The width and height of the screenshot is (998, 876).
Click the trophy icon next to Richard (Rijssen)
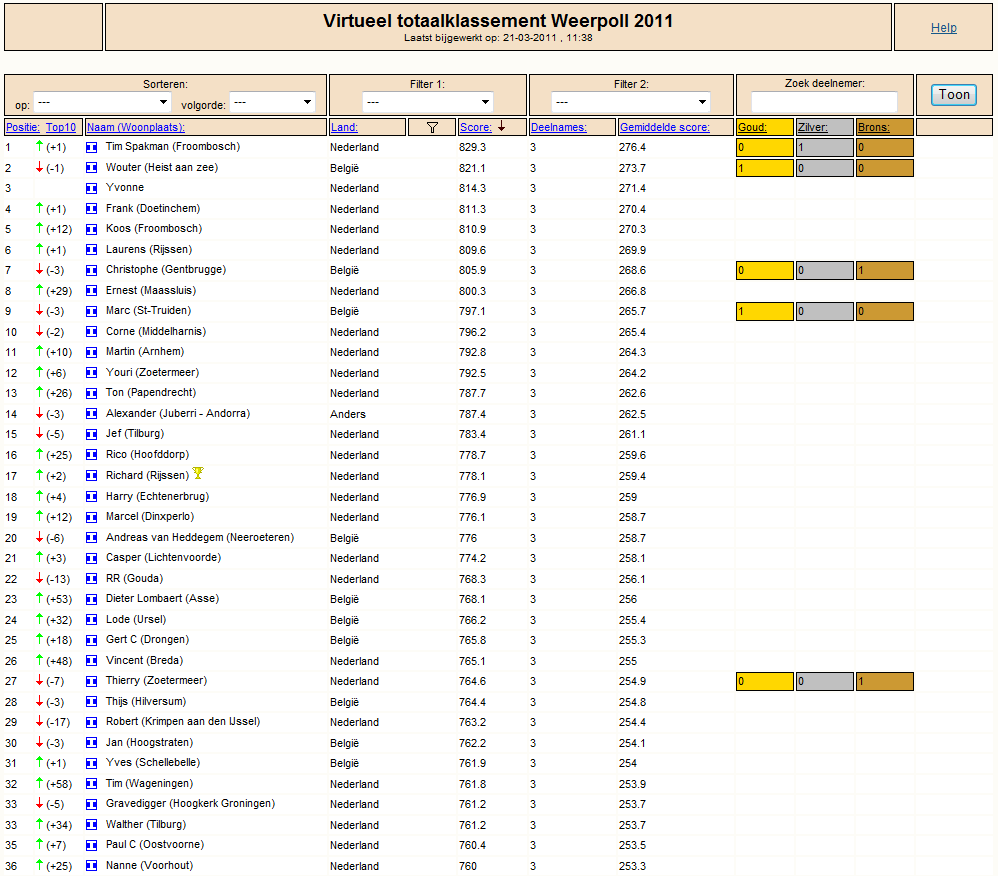tap(198, 473)
